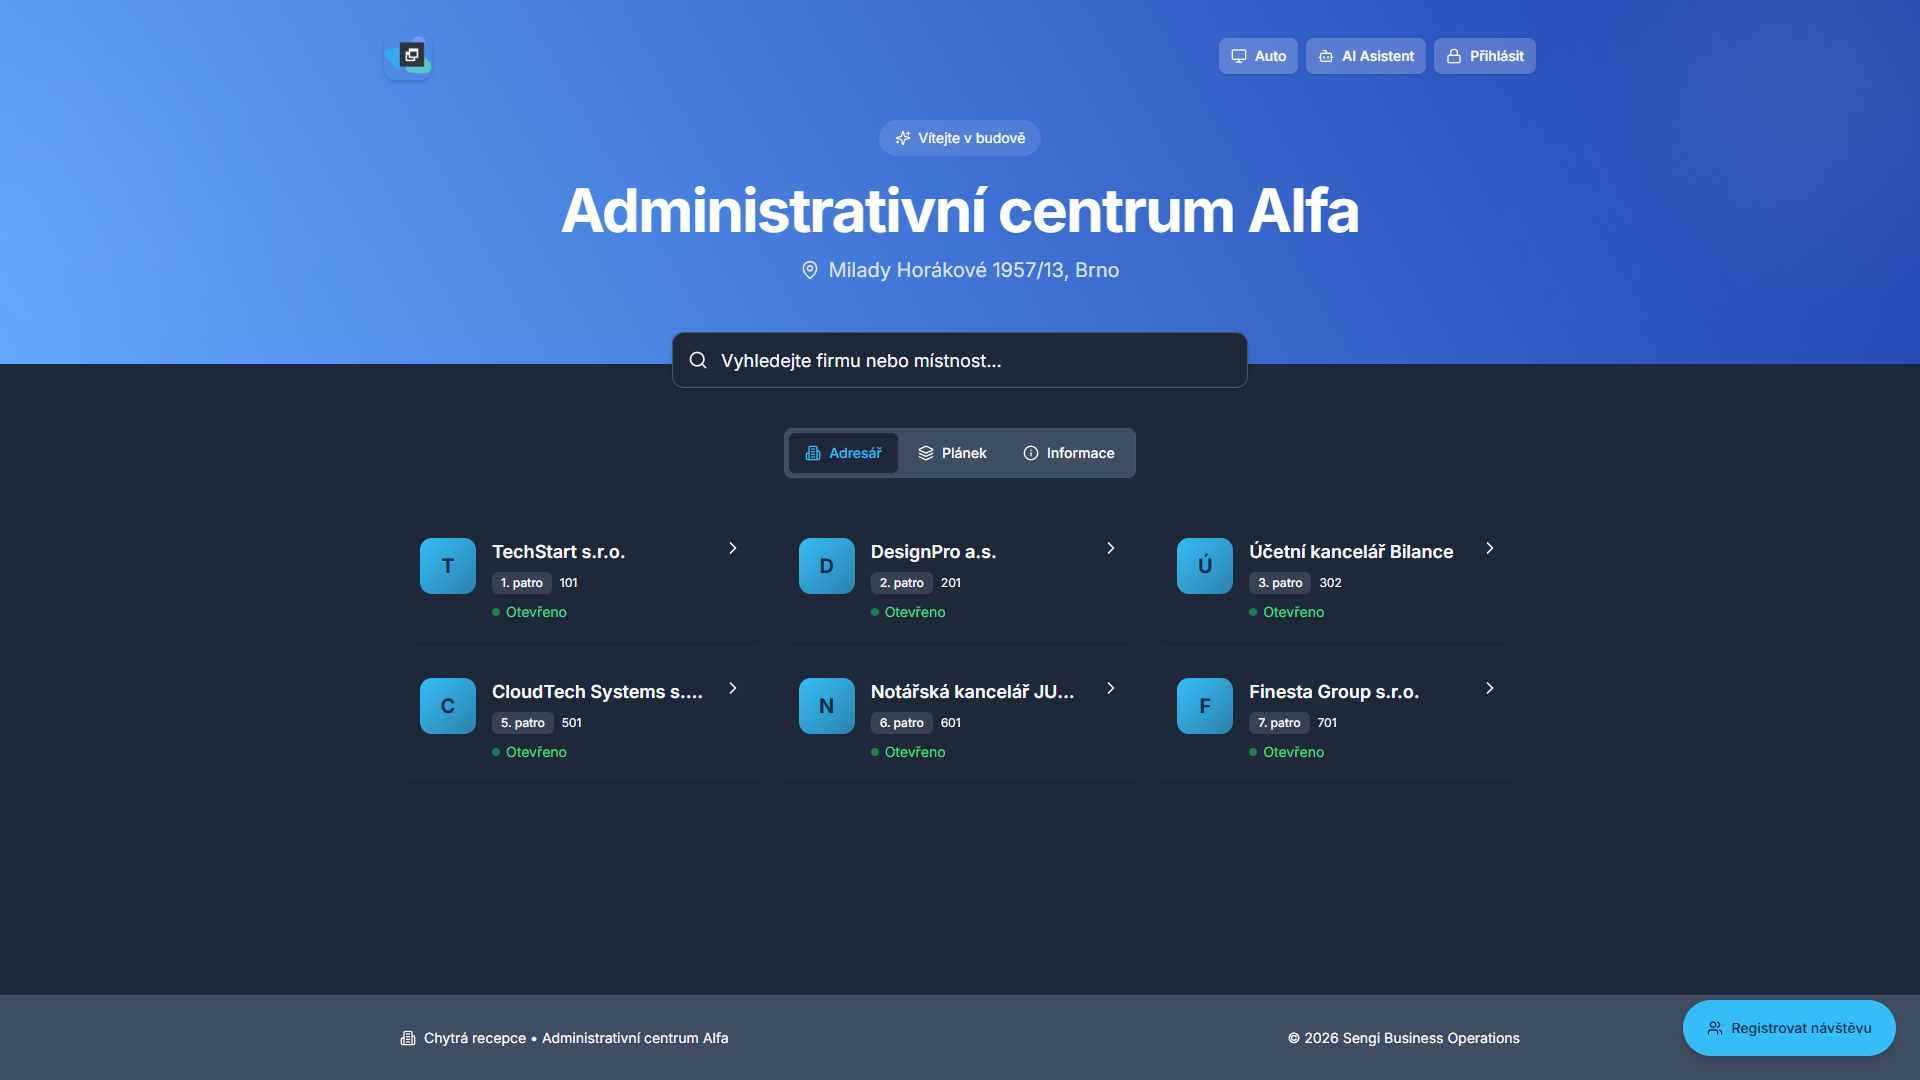Open the AI Asistent button

1365,56
